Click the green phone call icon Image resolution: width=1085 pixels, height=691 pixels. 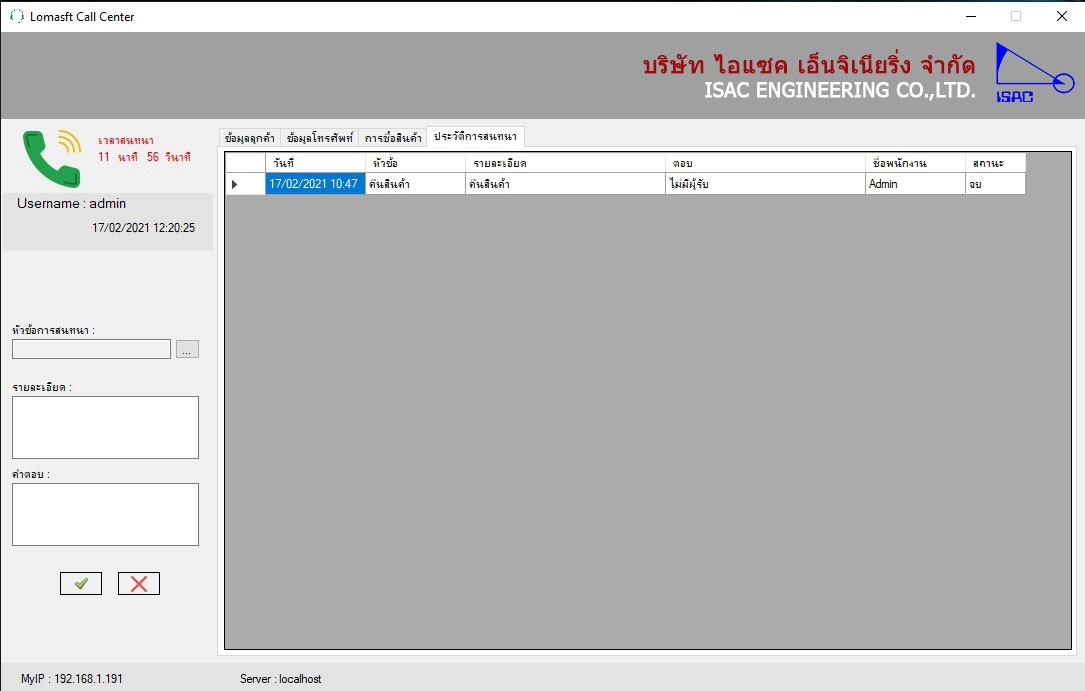point(52,157)
